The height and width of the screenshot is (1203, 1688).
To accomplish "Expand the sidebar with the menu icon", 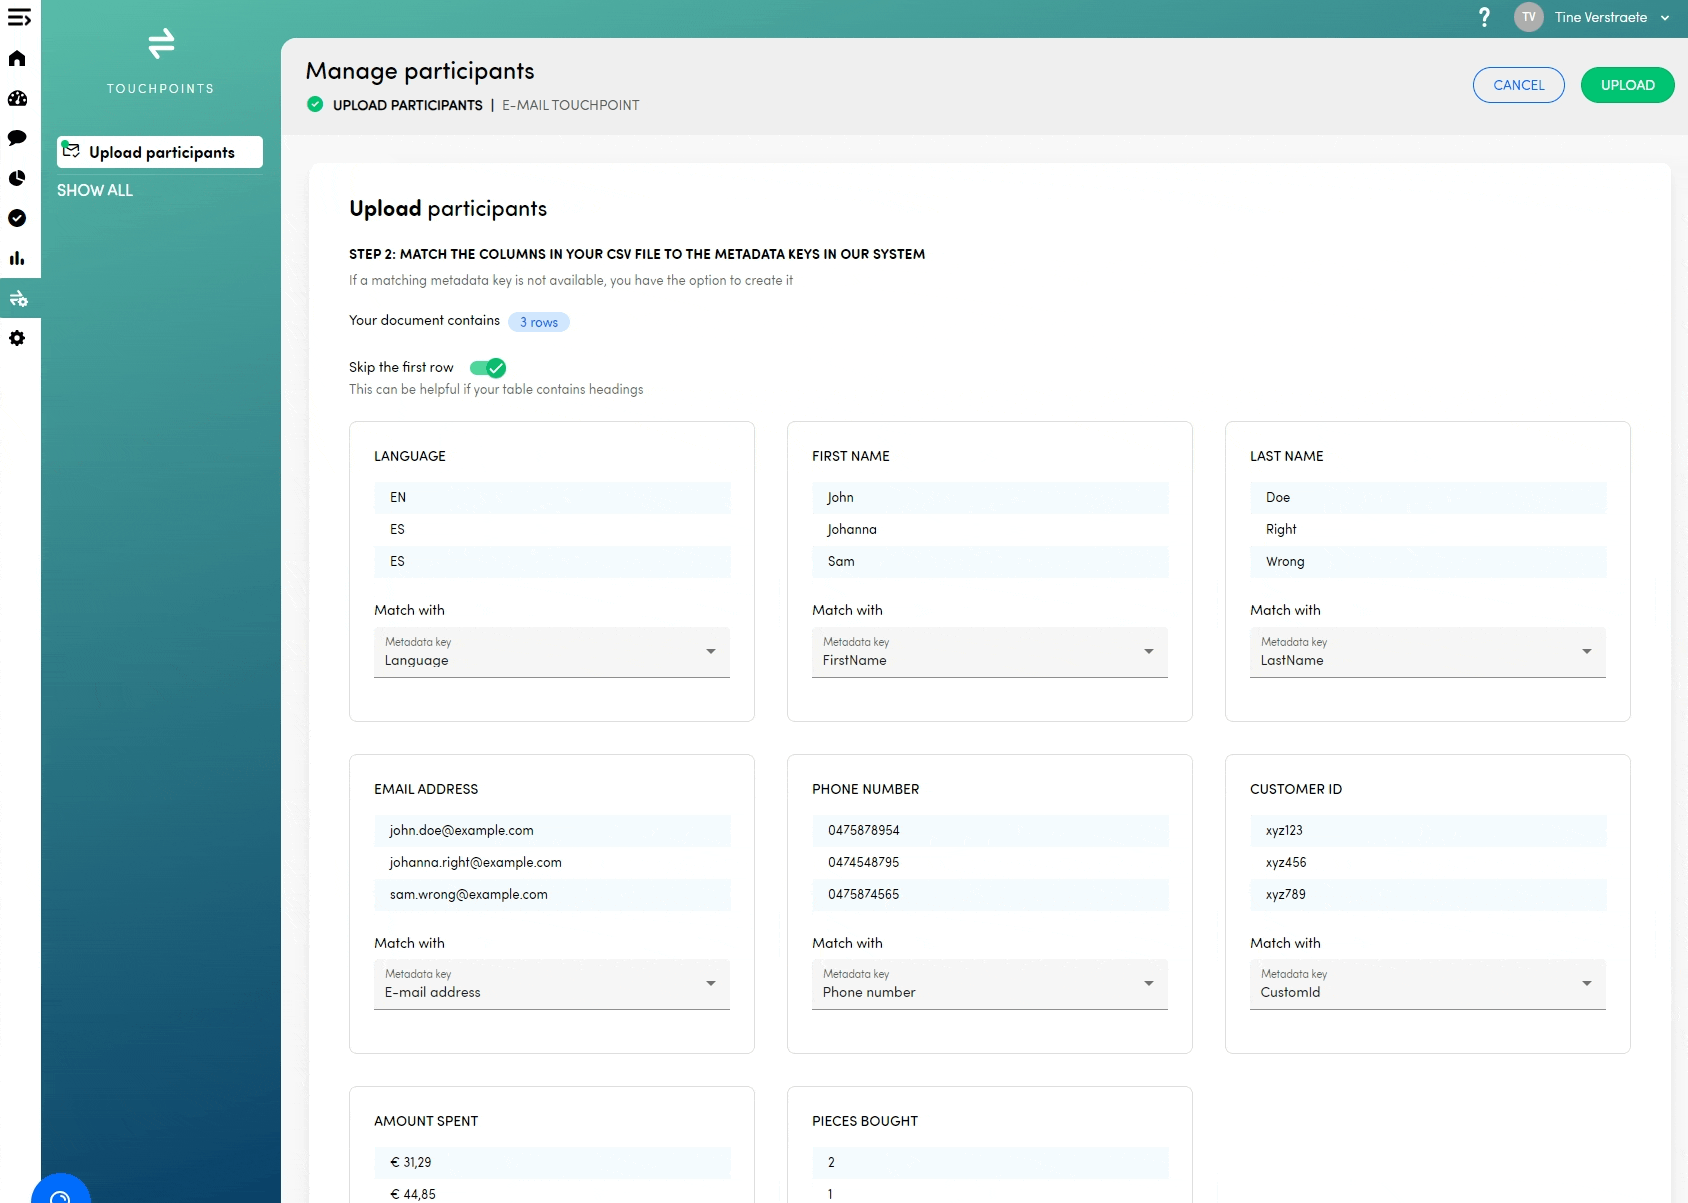I will (x=19, y=18).
